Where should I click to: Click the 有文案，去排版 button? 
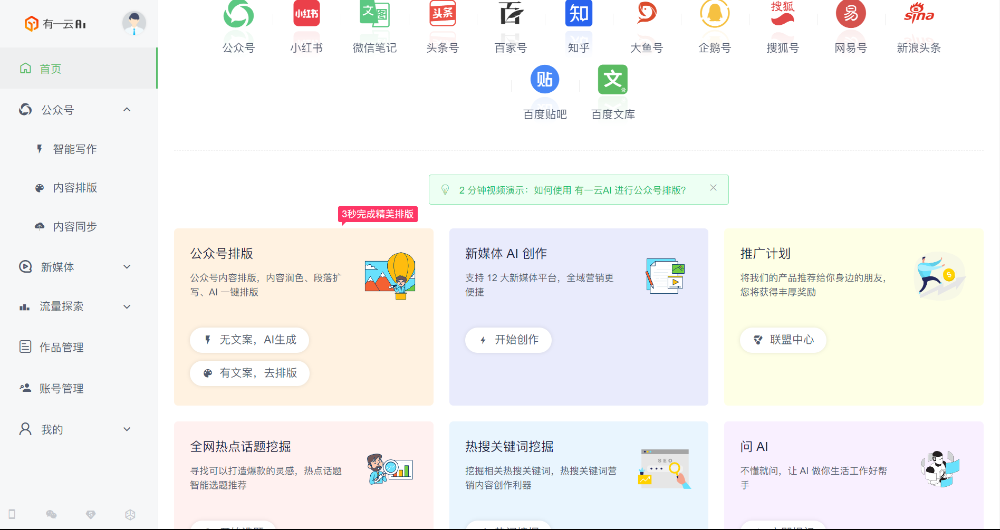pyautogui.click(x=249, y=373)
